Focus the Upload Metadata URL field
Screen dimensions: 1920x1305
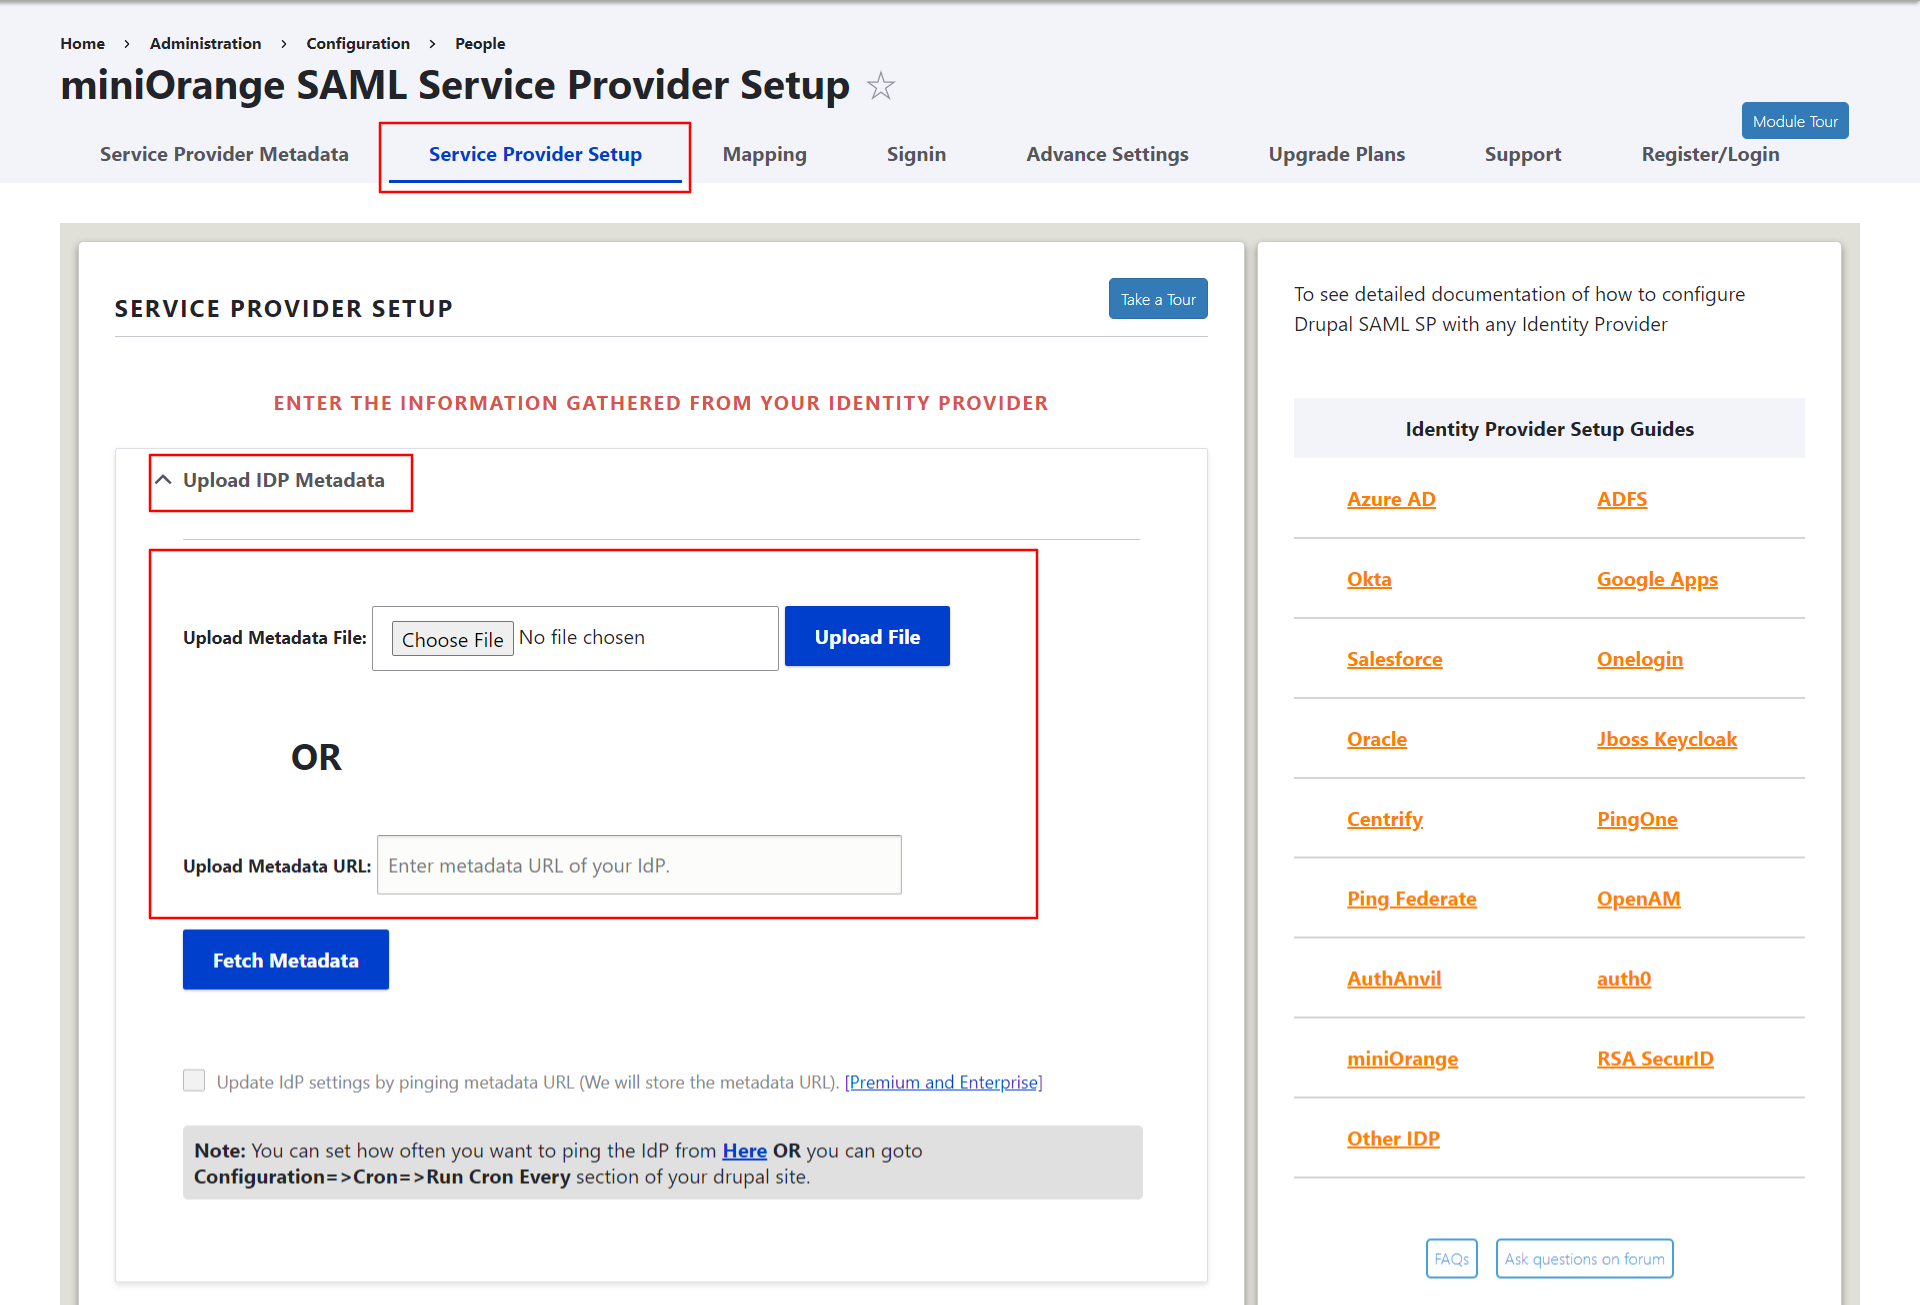coord(639,865)
